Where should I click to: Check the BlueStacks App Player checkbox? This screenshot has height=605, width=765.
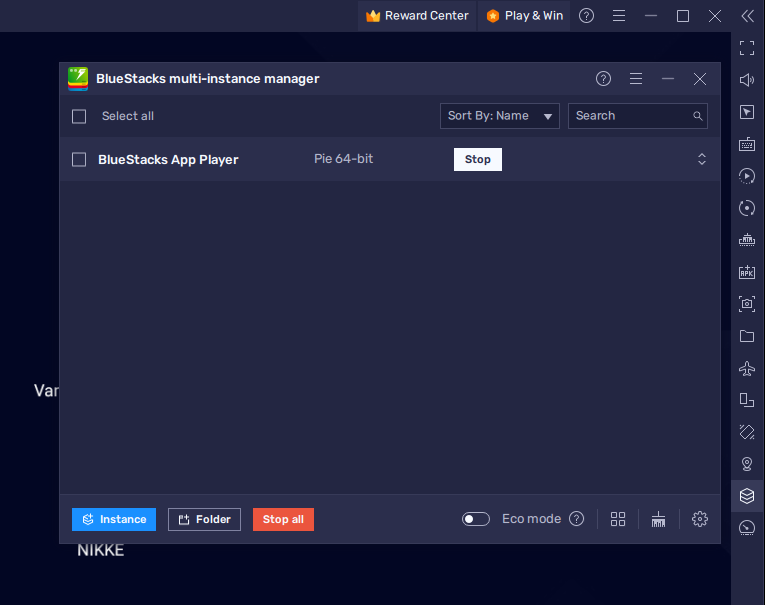[x=79, y=160]
